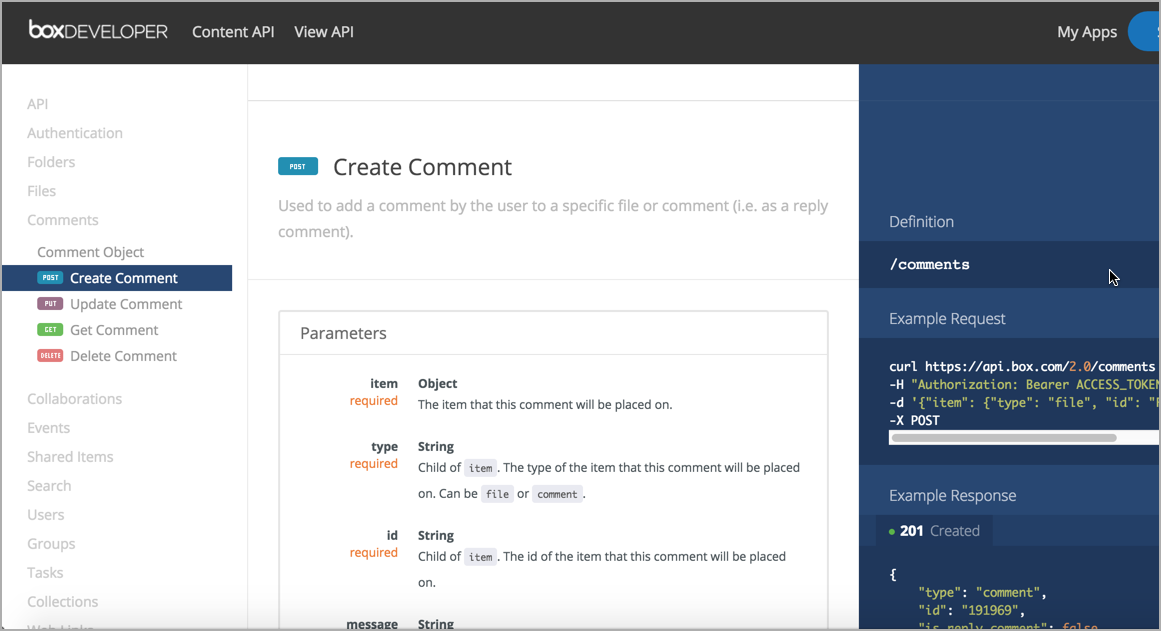The height and width of the screenshot is (631, 1161).
Task: Expand the Folders section in sidebar
Action: click(51, 162)
